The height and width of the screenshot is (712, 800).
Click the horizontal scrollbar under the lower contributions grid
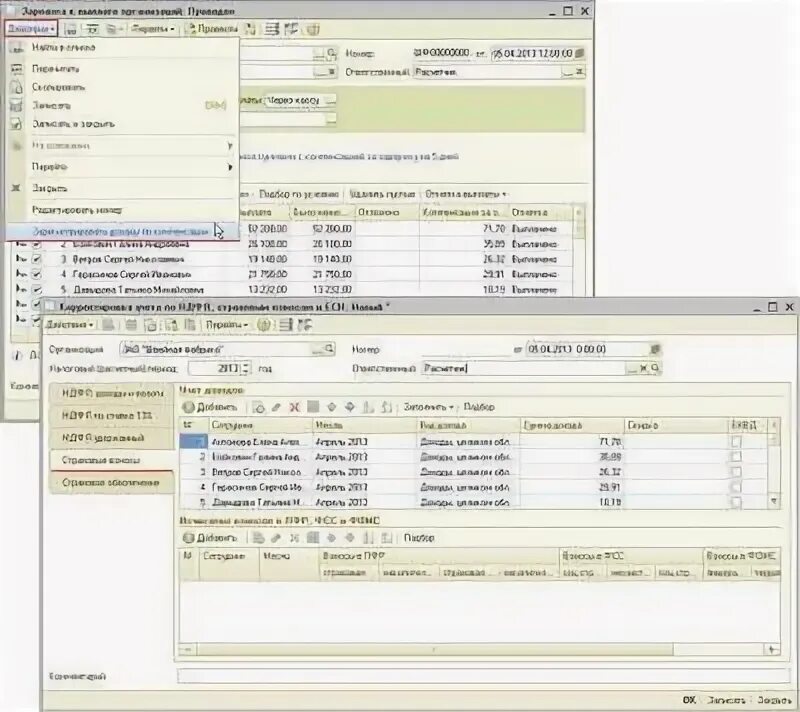tap(435, 649)
